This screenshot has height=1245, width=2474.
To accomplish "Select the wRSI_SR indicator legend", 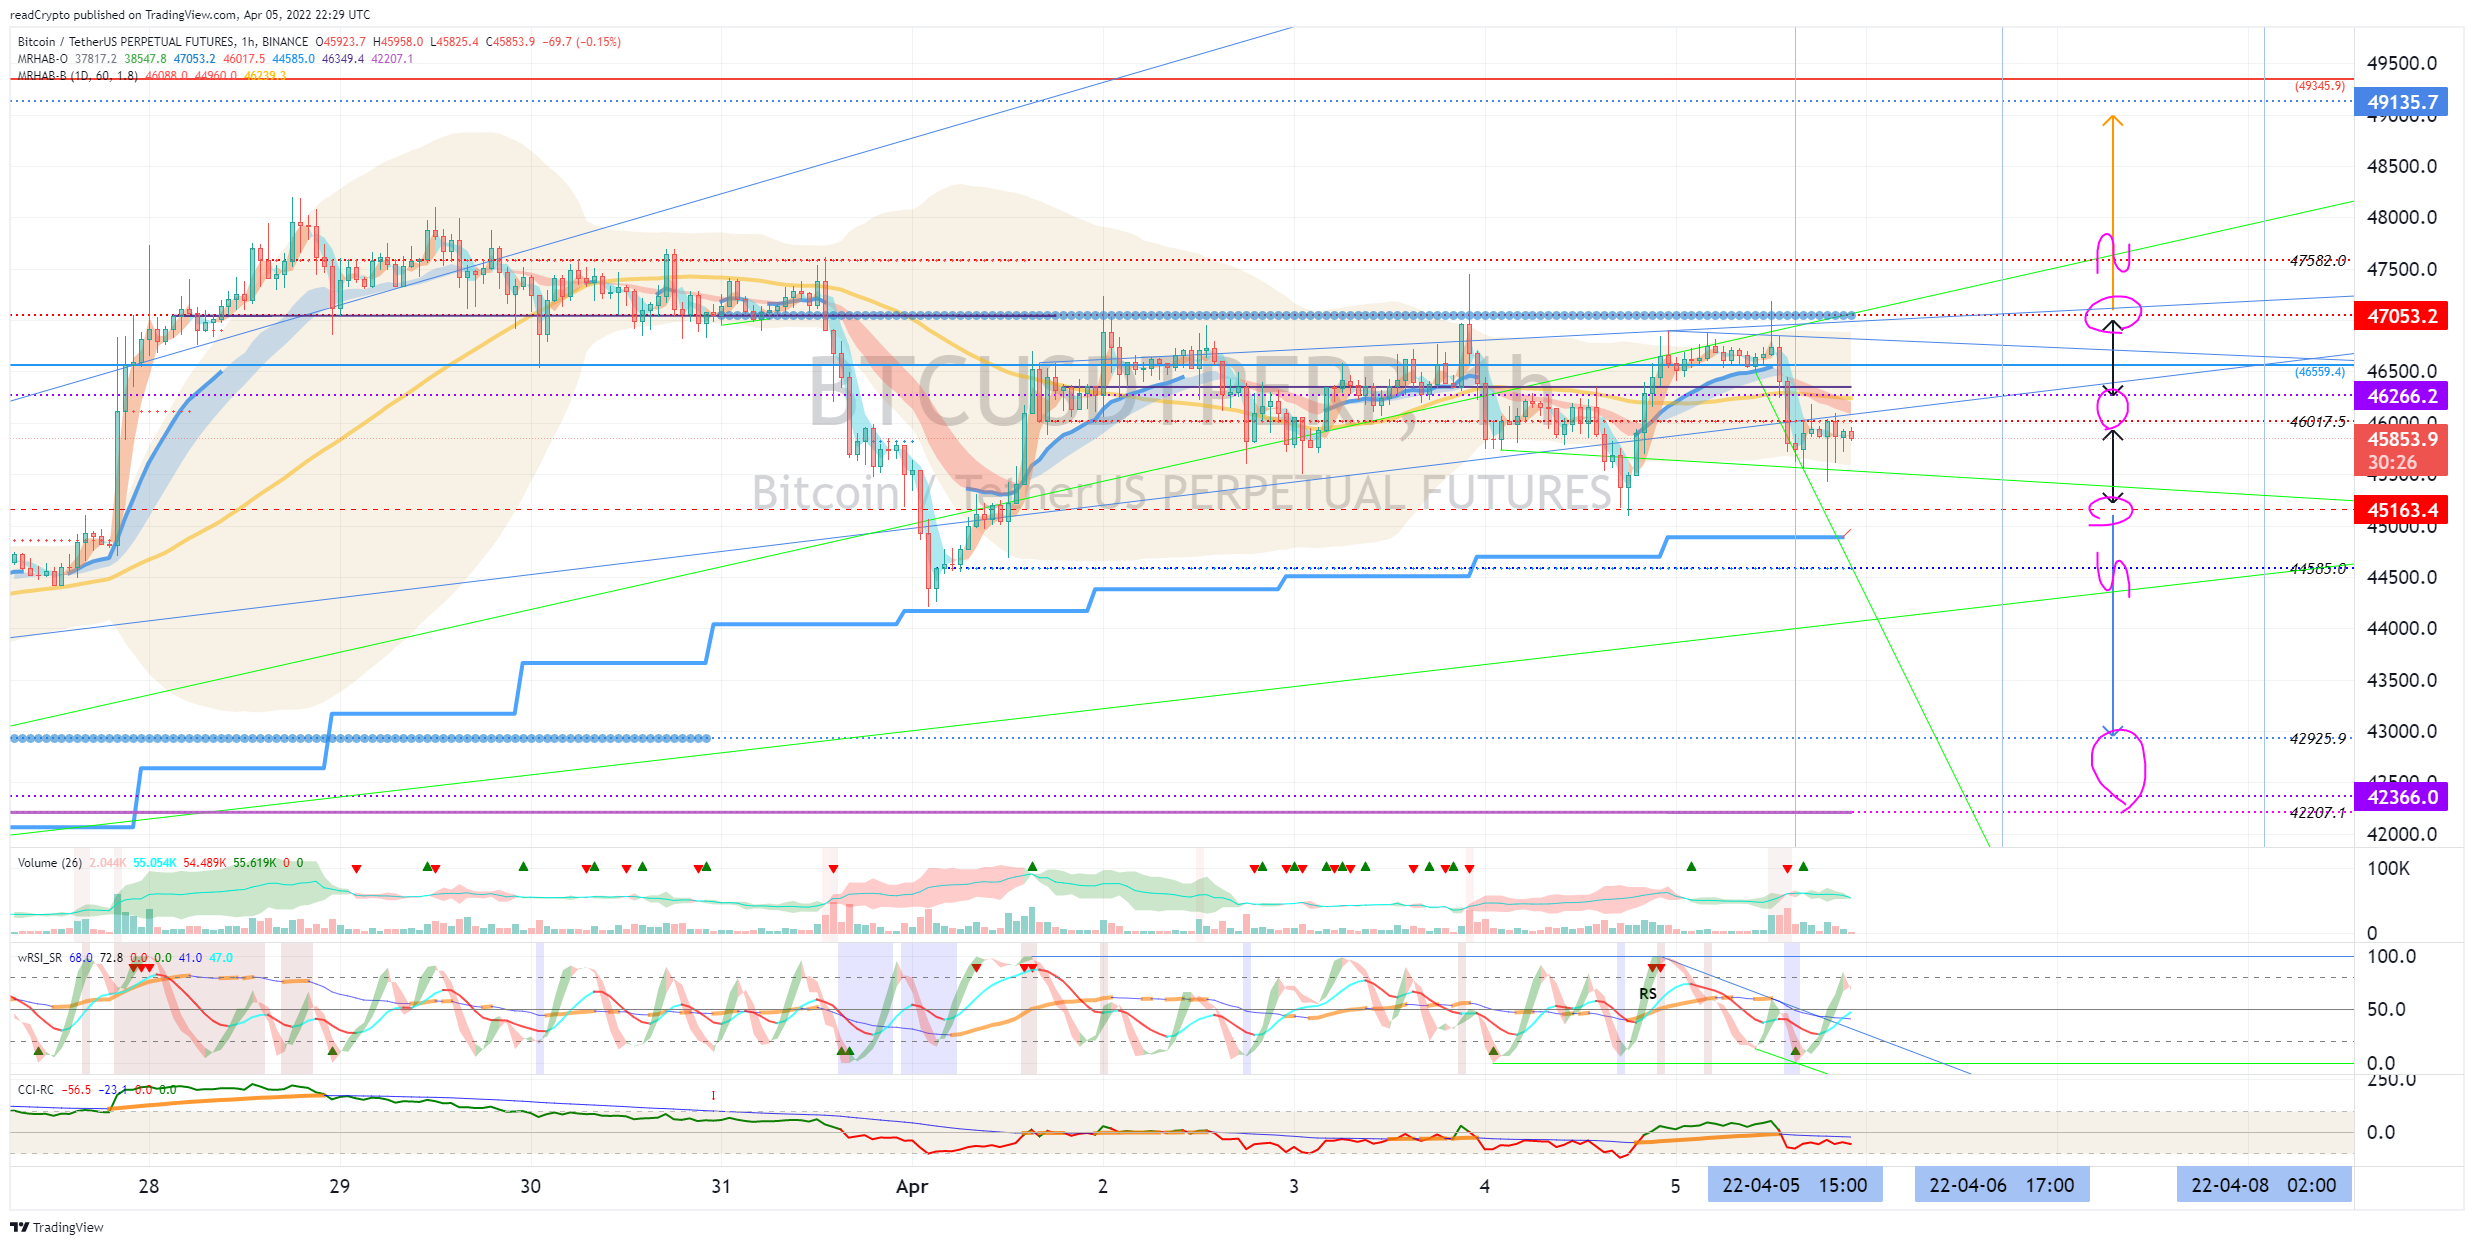I will [40, 958].
